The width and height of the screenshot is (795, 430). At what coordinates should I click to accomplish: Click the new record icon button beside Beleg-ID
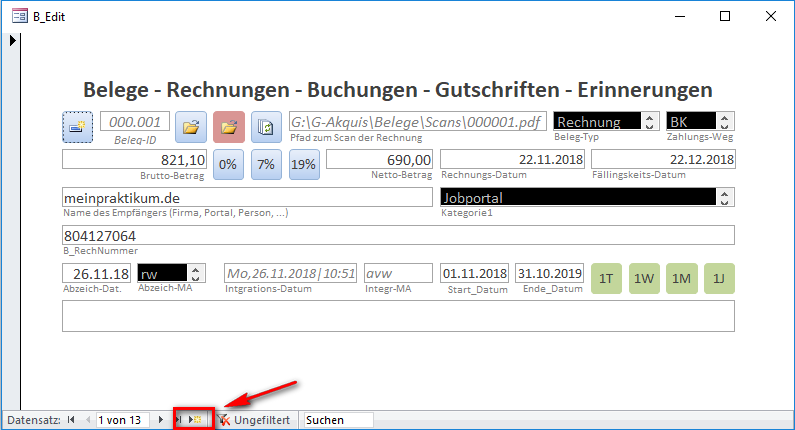coord(77,127)
